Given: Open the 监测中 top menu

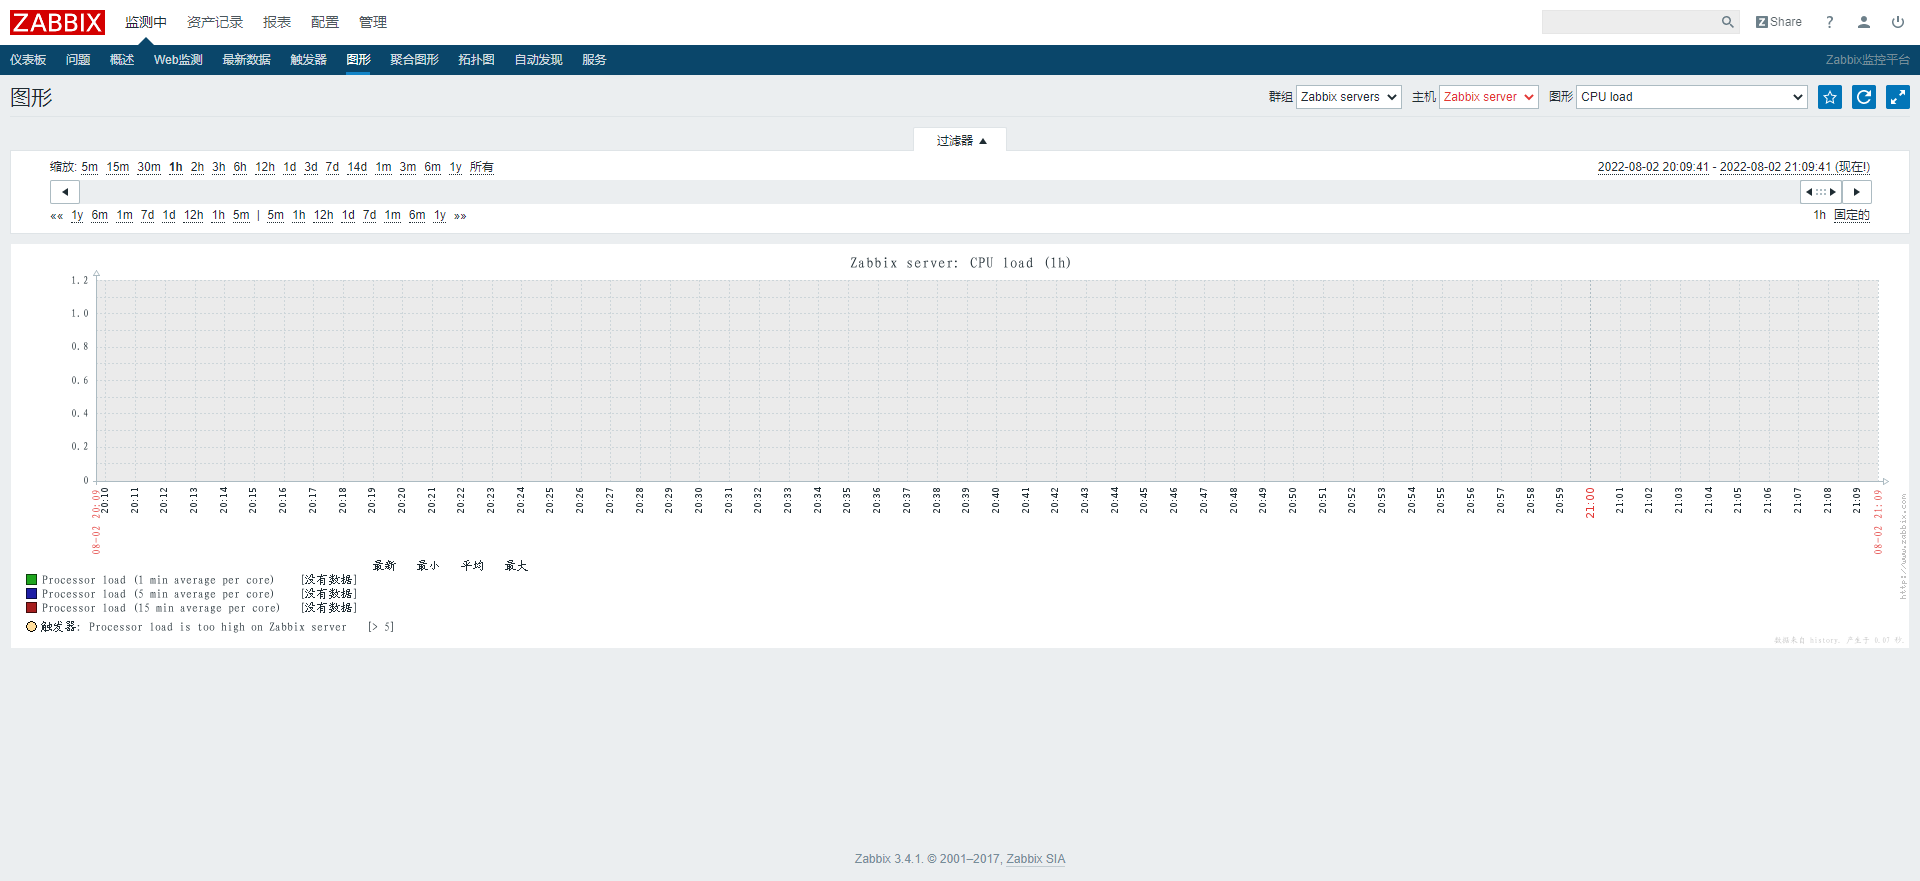Looking at the screenshot, I should pyautogui.click(x=146, y=22).
